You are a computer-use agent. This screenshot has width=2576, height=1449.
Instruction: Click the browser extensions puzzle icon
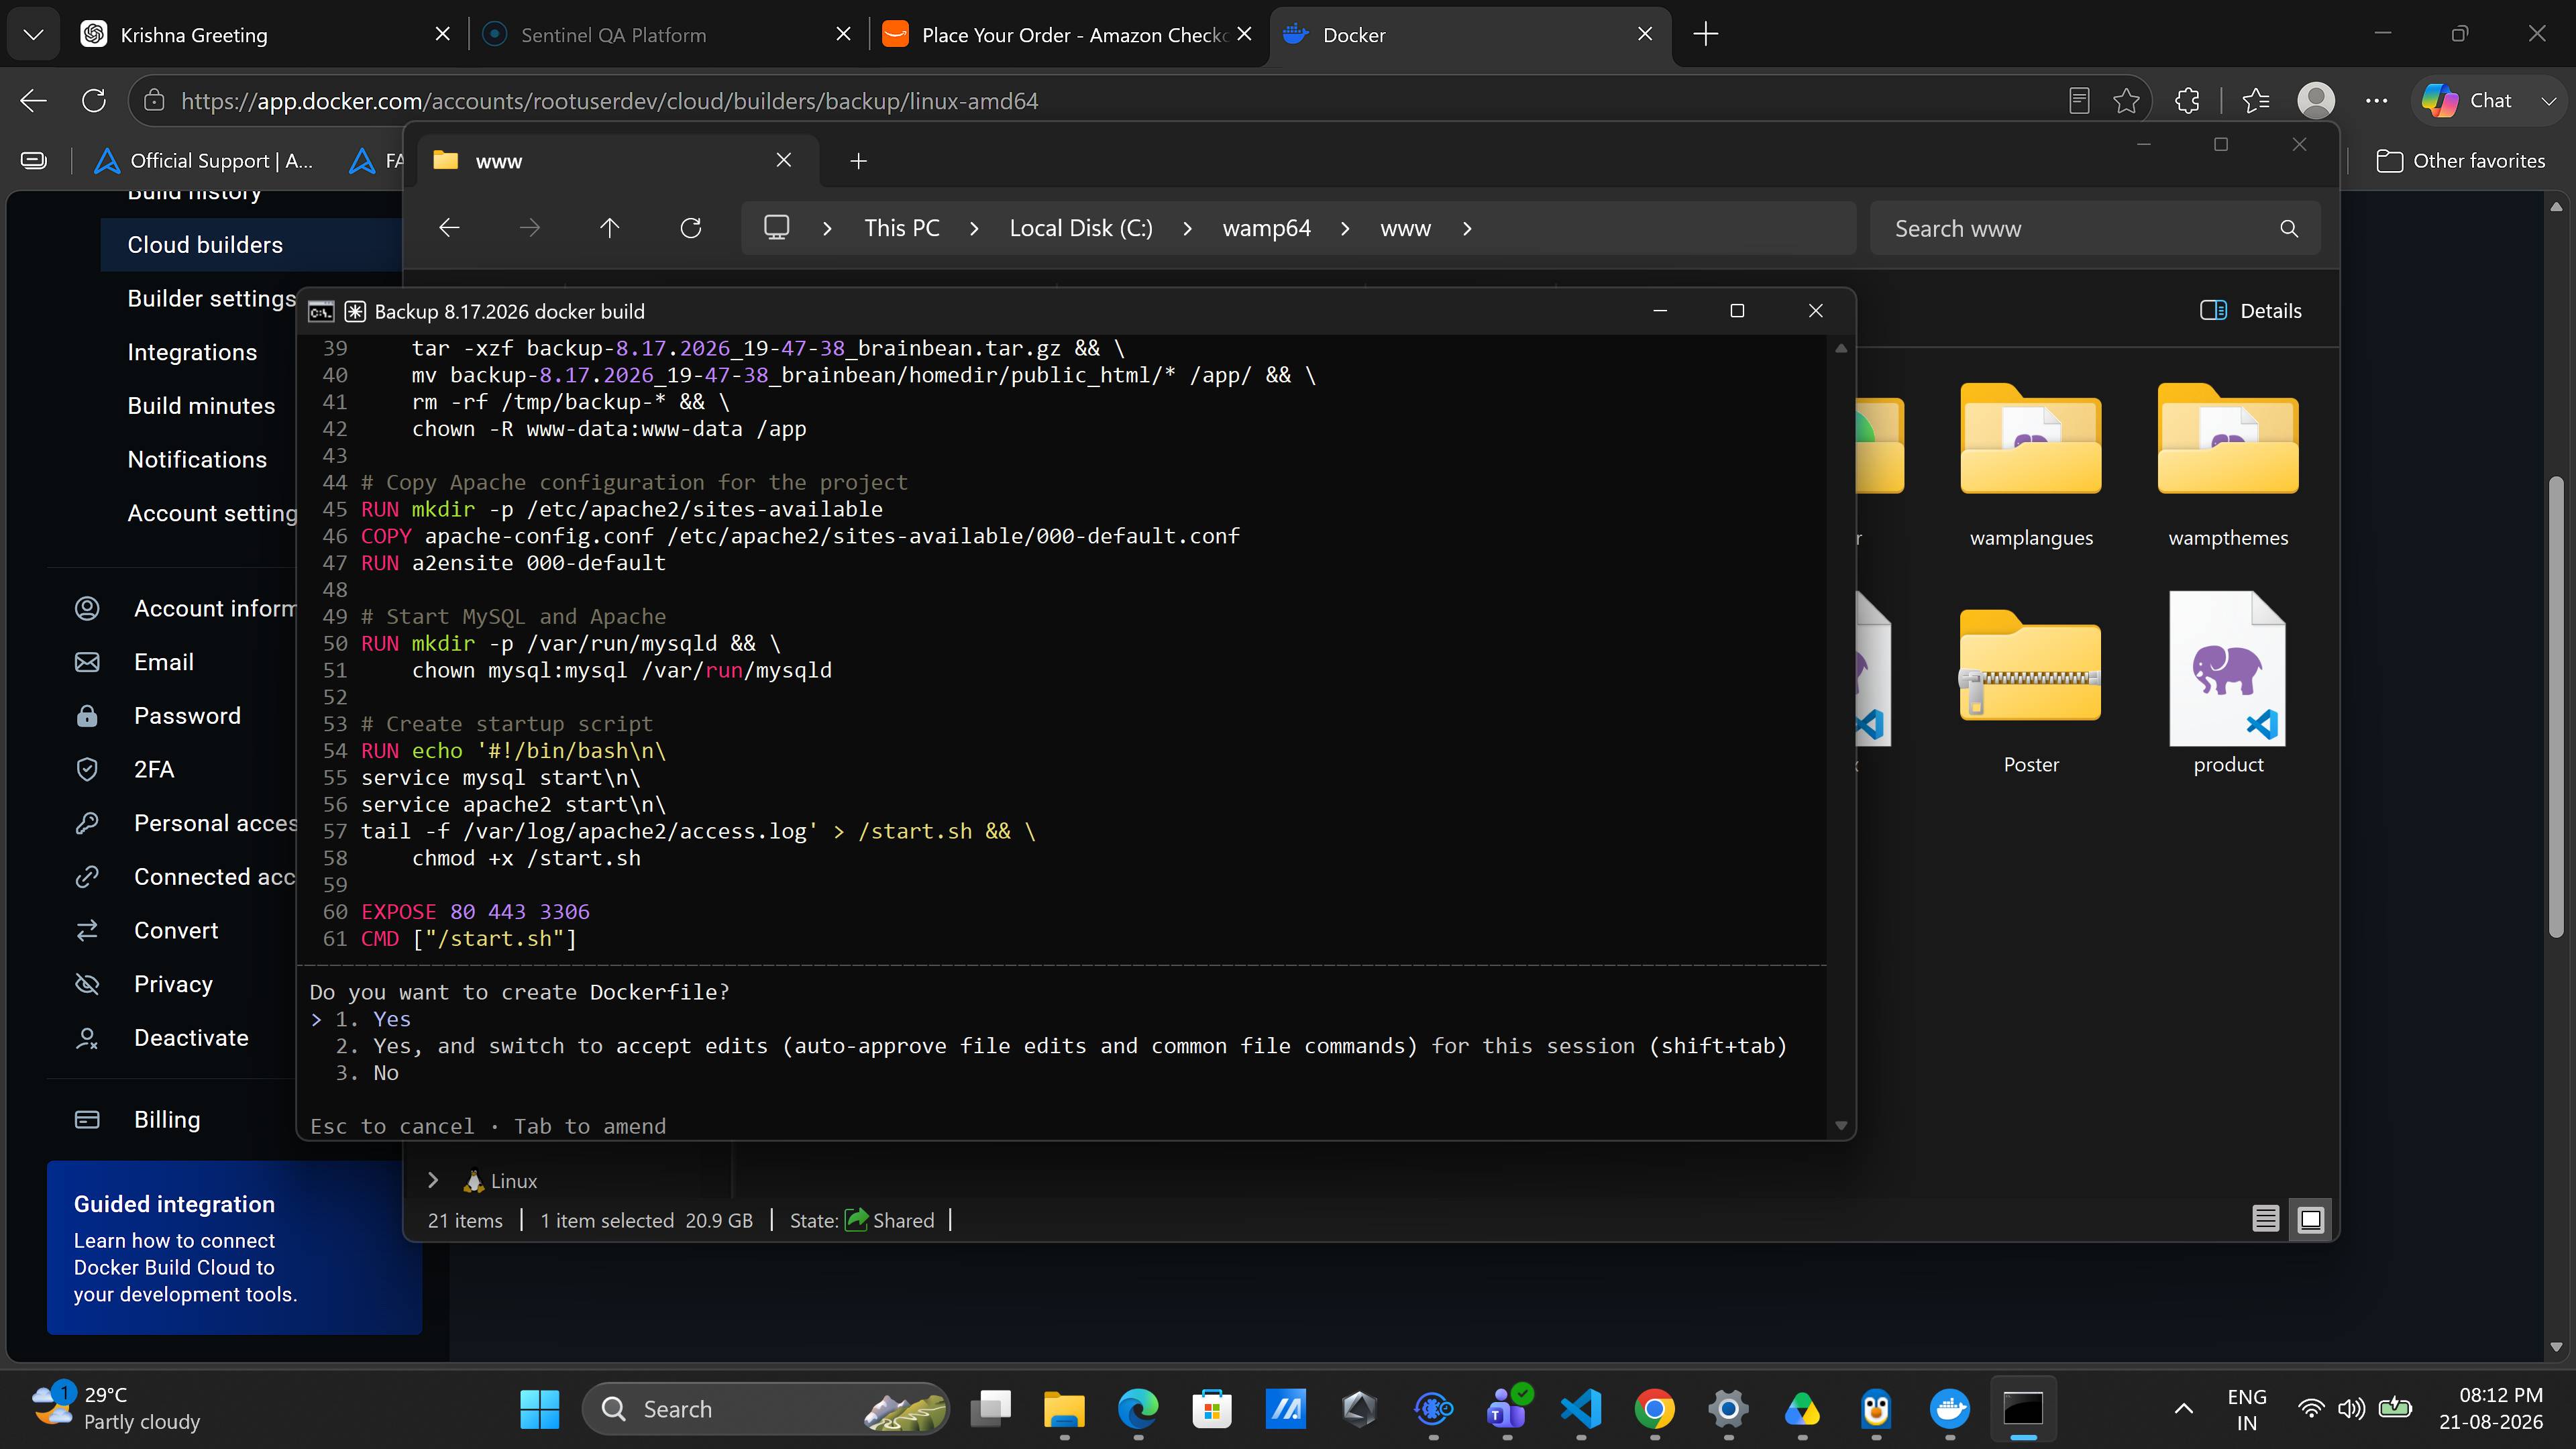[x=2187, y=101]
